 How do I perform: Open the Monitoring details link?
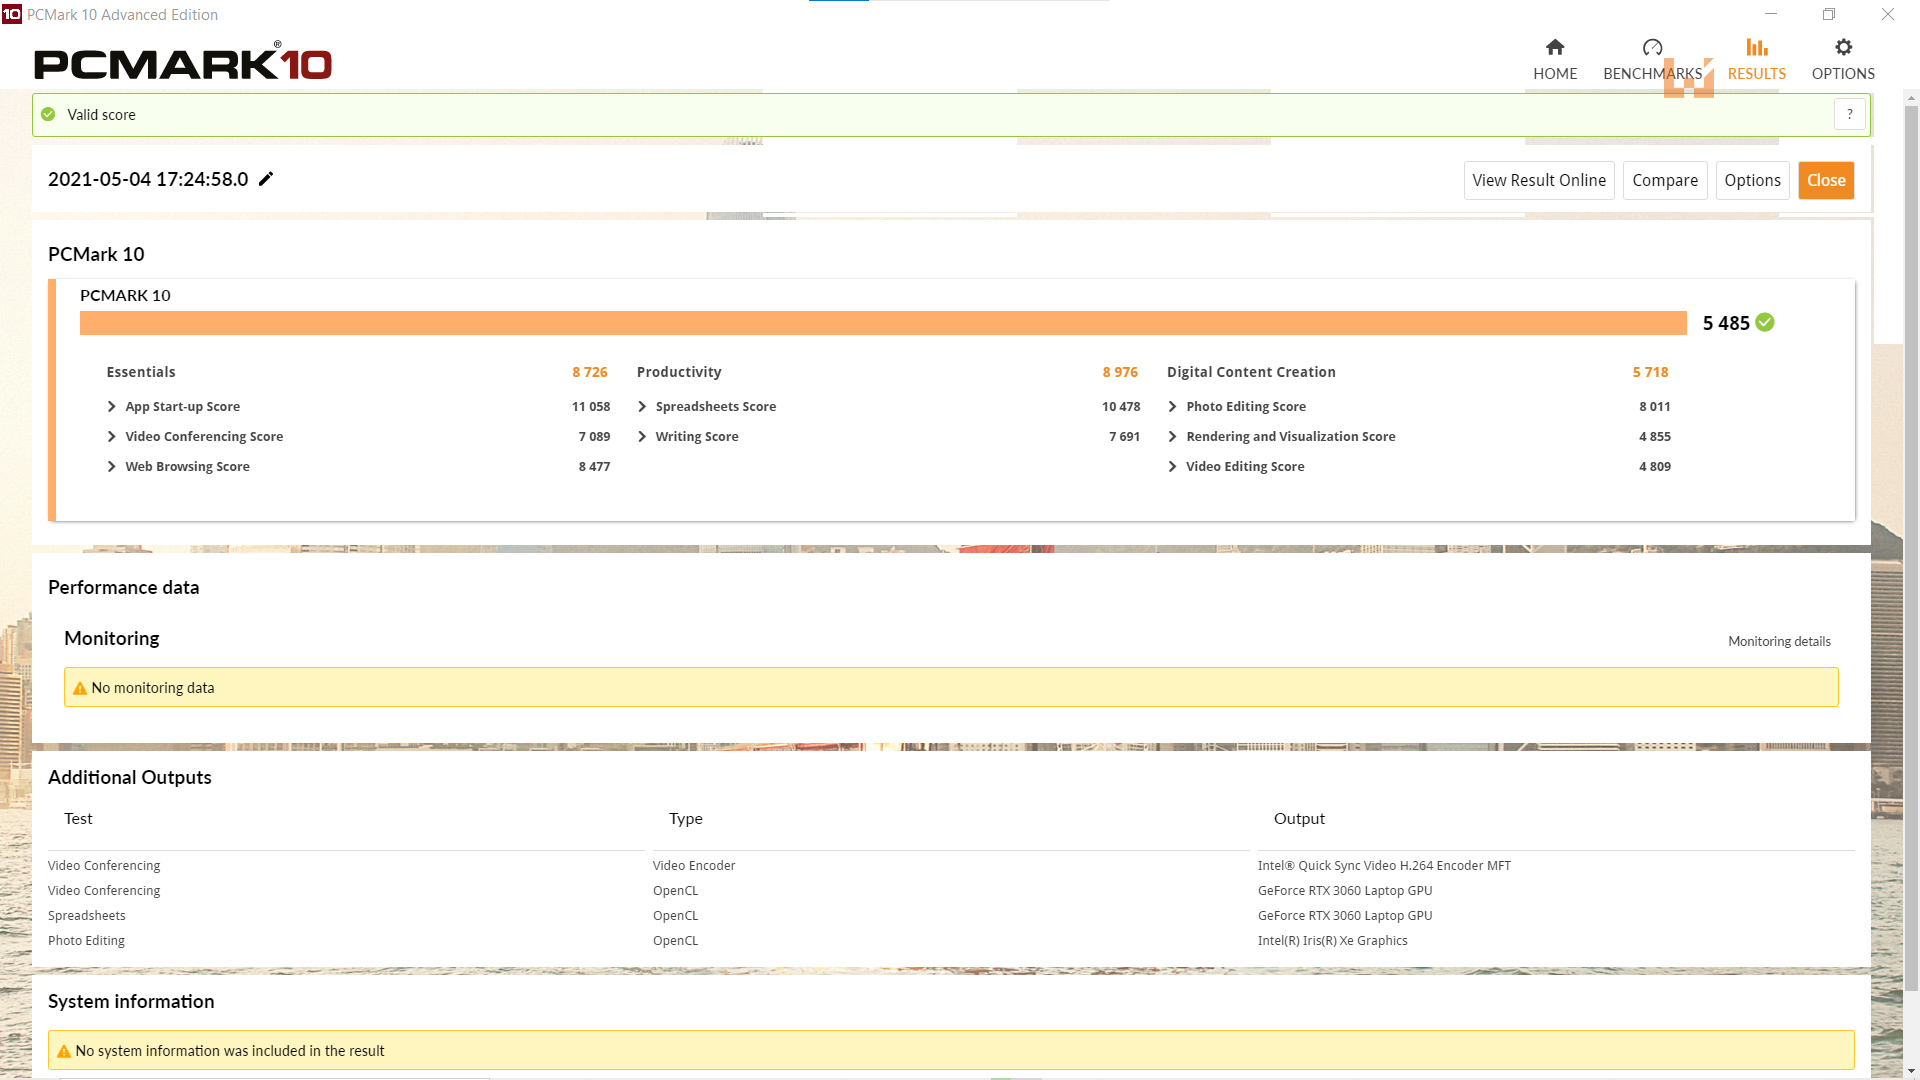click(x=1779, y=641)
